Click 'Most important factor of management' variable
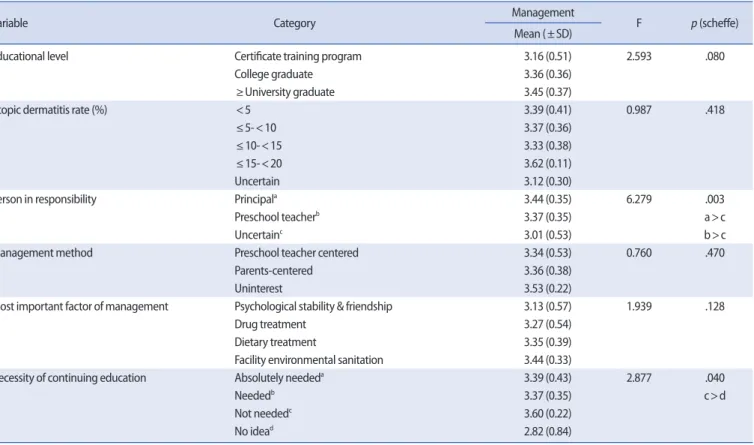This screenshot has height=445, width=754. [x=84, y=306]
